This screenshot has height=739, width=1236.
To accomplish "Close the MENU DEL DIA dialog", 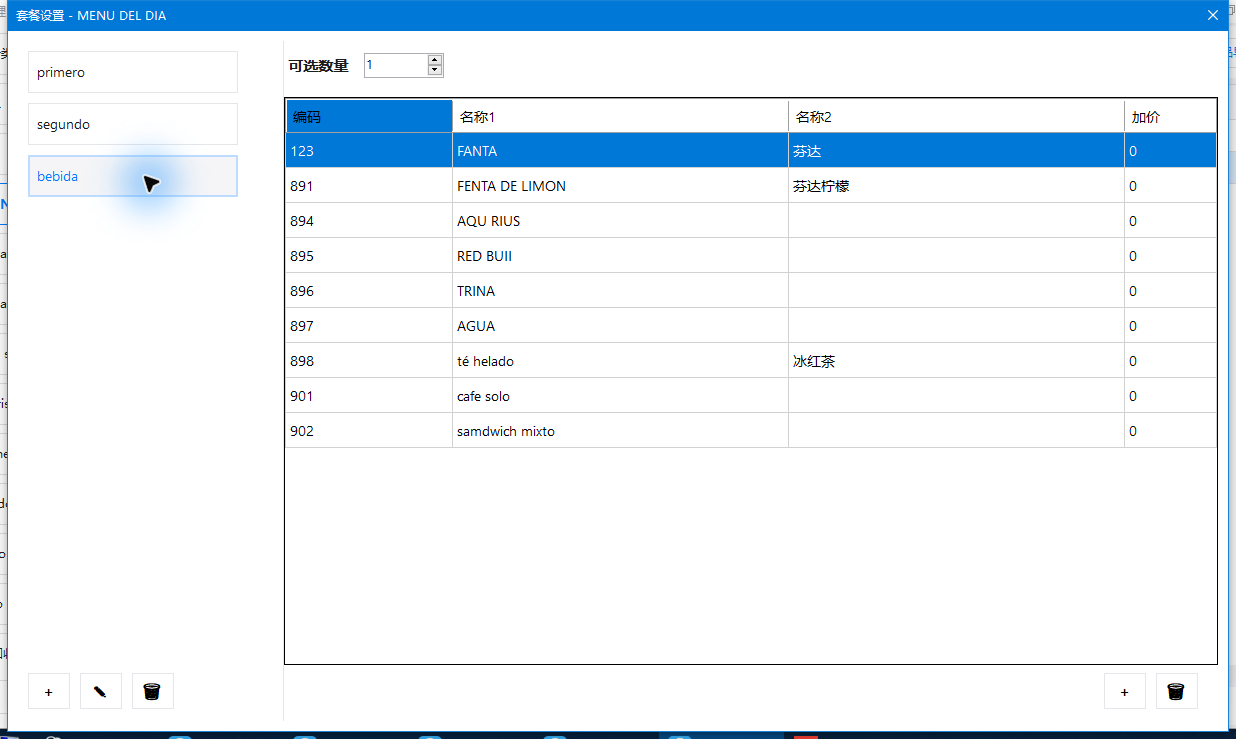I will coord(1213,15).
